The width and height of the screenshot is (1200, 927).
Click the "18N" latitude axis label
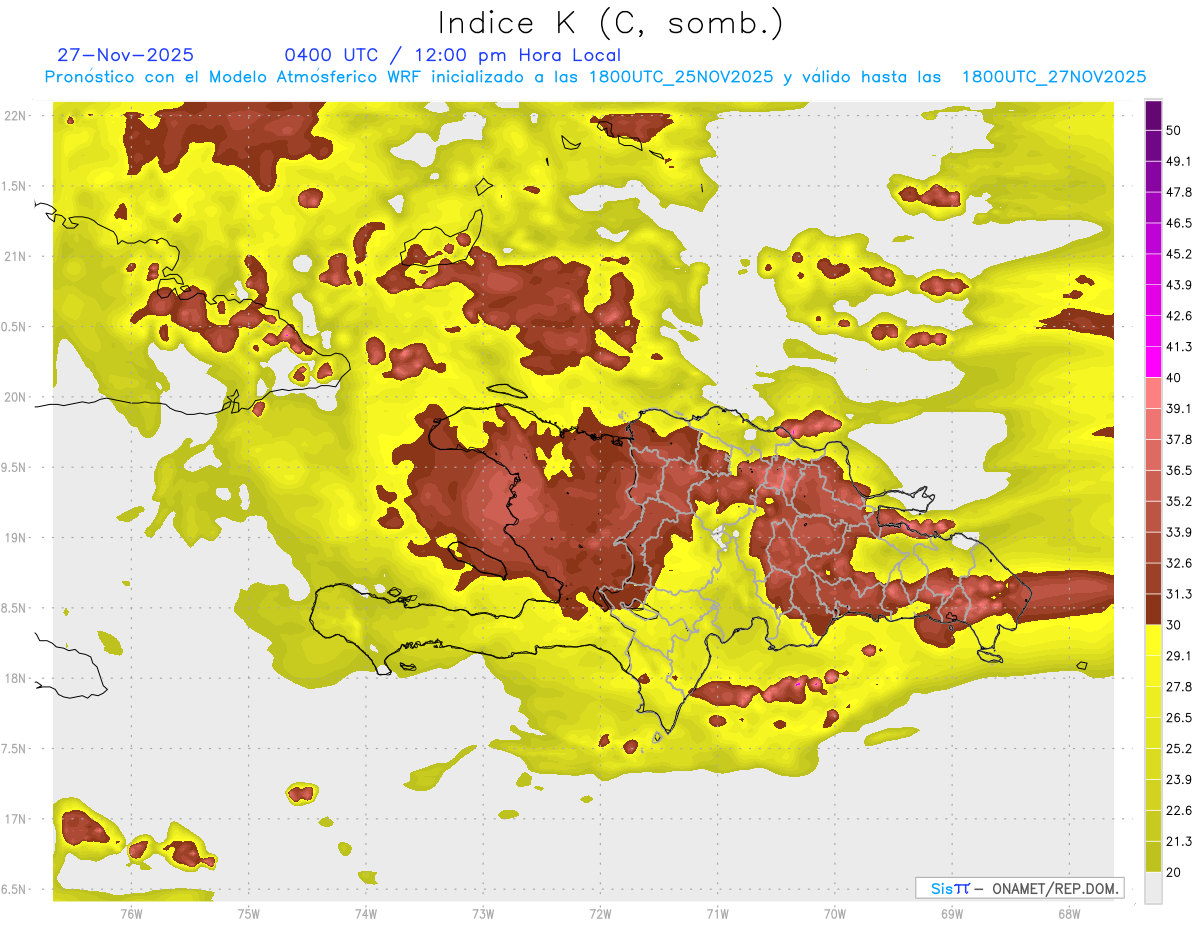pos(15,678)
